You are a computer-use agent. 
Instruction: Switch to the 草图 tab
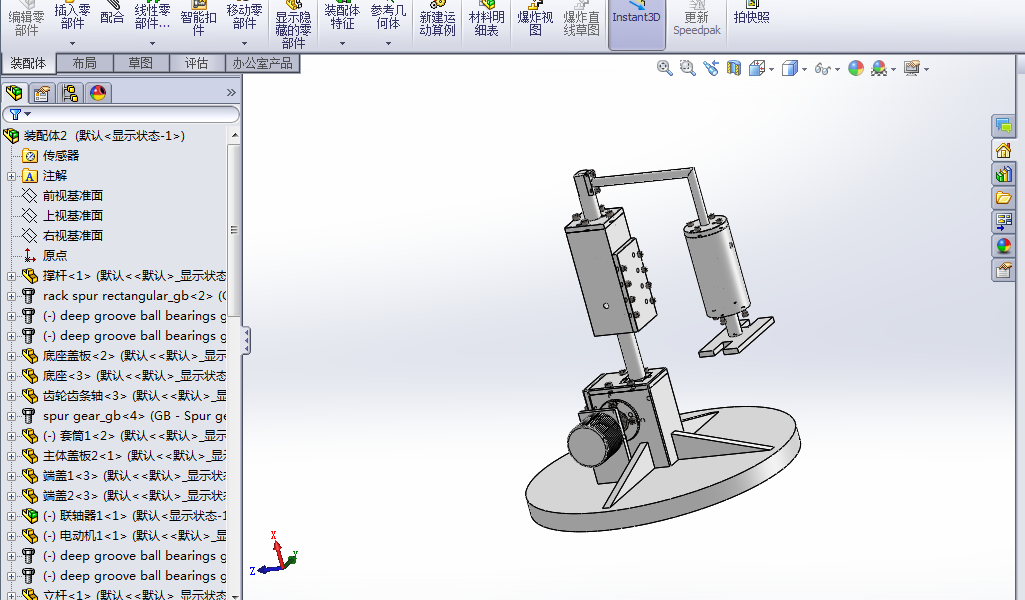141,63
